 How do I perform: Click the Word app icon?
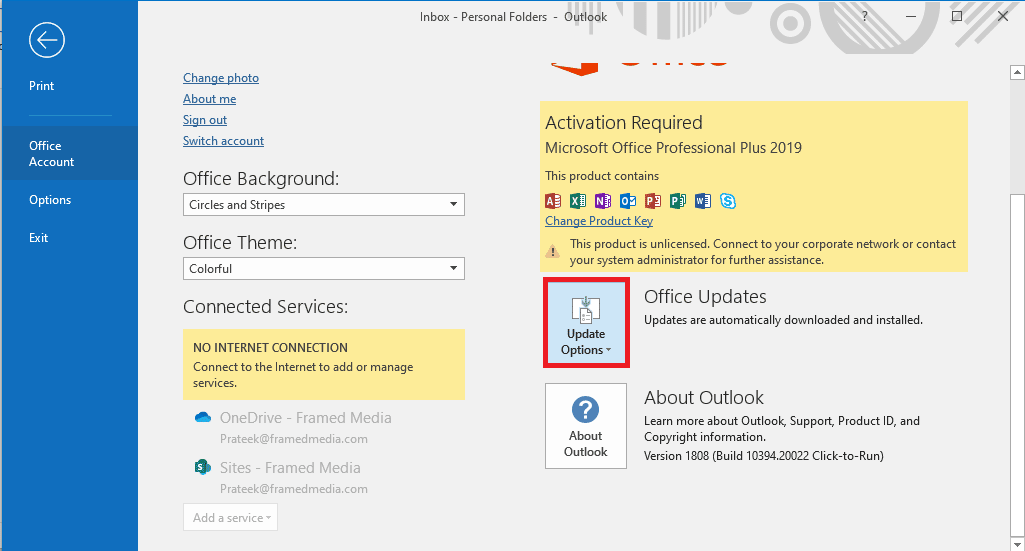tap(703, 201)
